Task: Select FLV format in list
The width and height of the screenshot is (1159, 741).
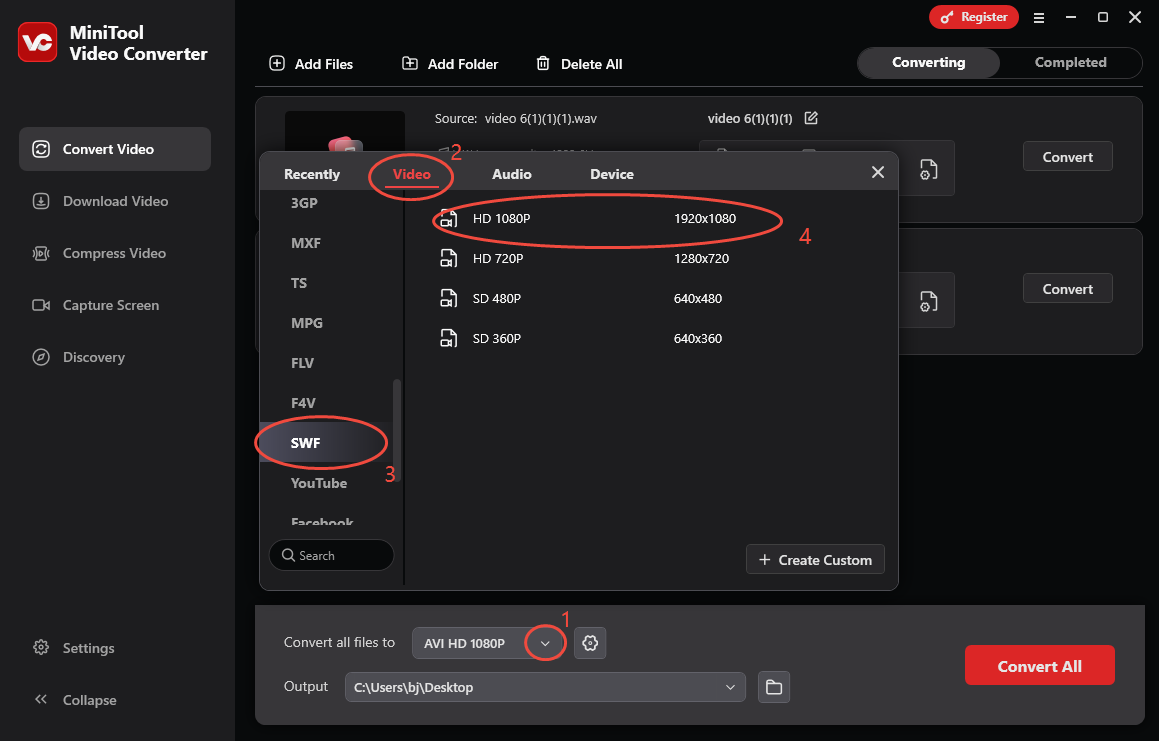Action: tap(302, 363)
